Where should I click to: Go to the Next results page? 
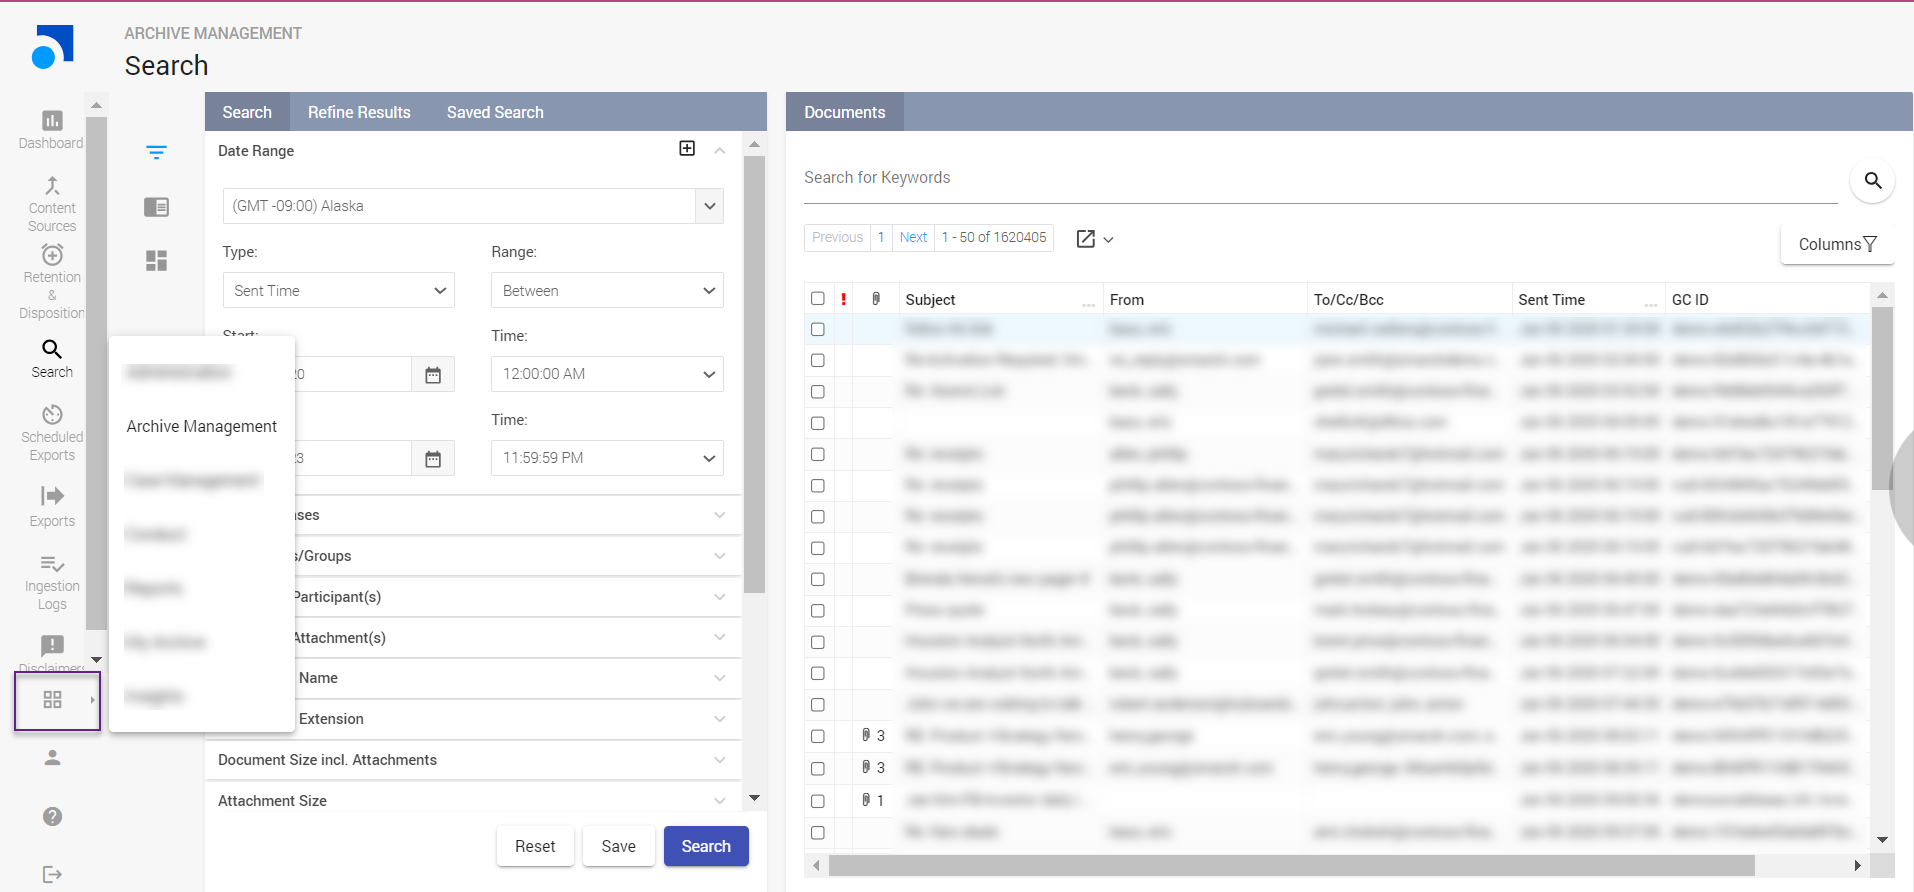(913, 237)
